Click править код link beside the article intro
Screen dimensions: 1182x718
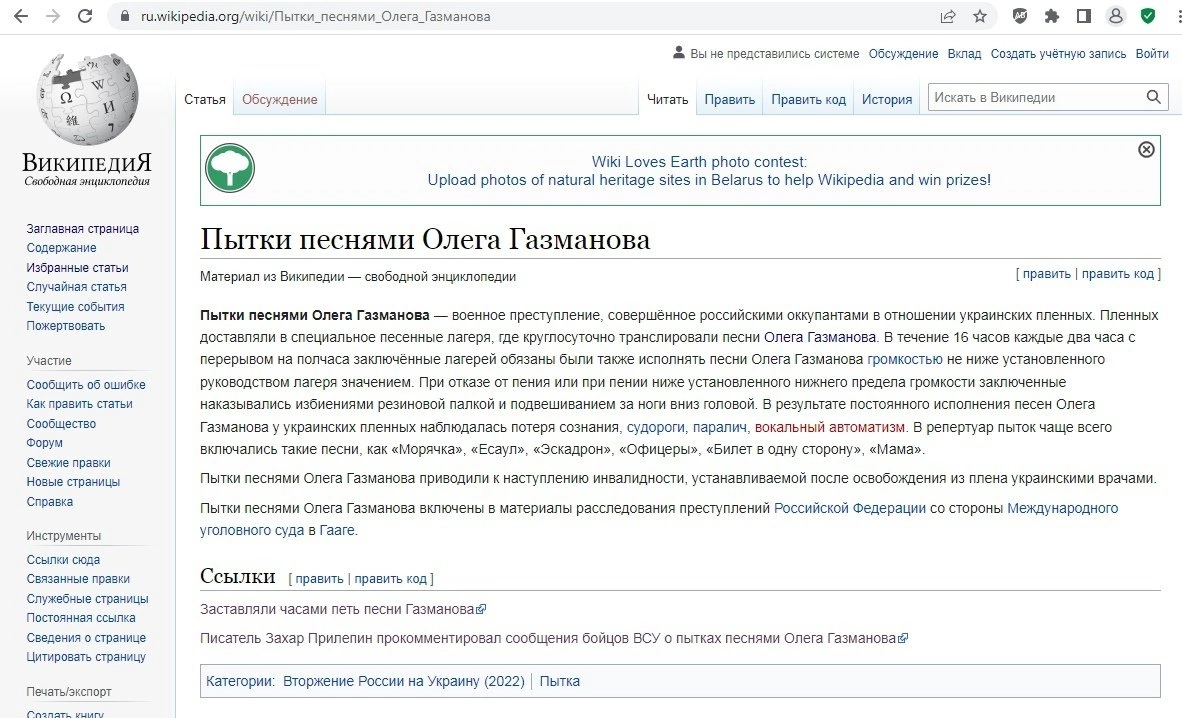tap(1118, 274)
